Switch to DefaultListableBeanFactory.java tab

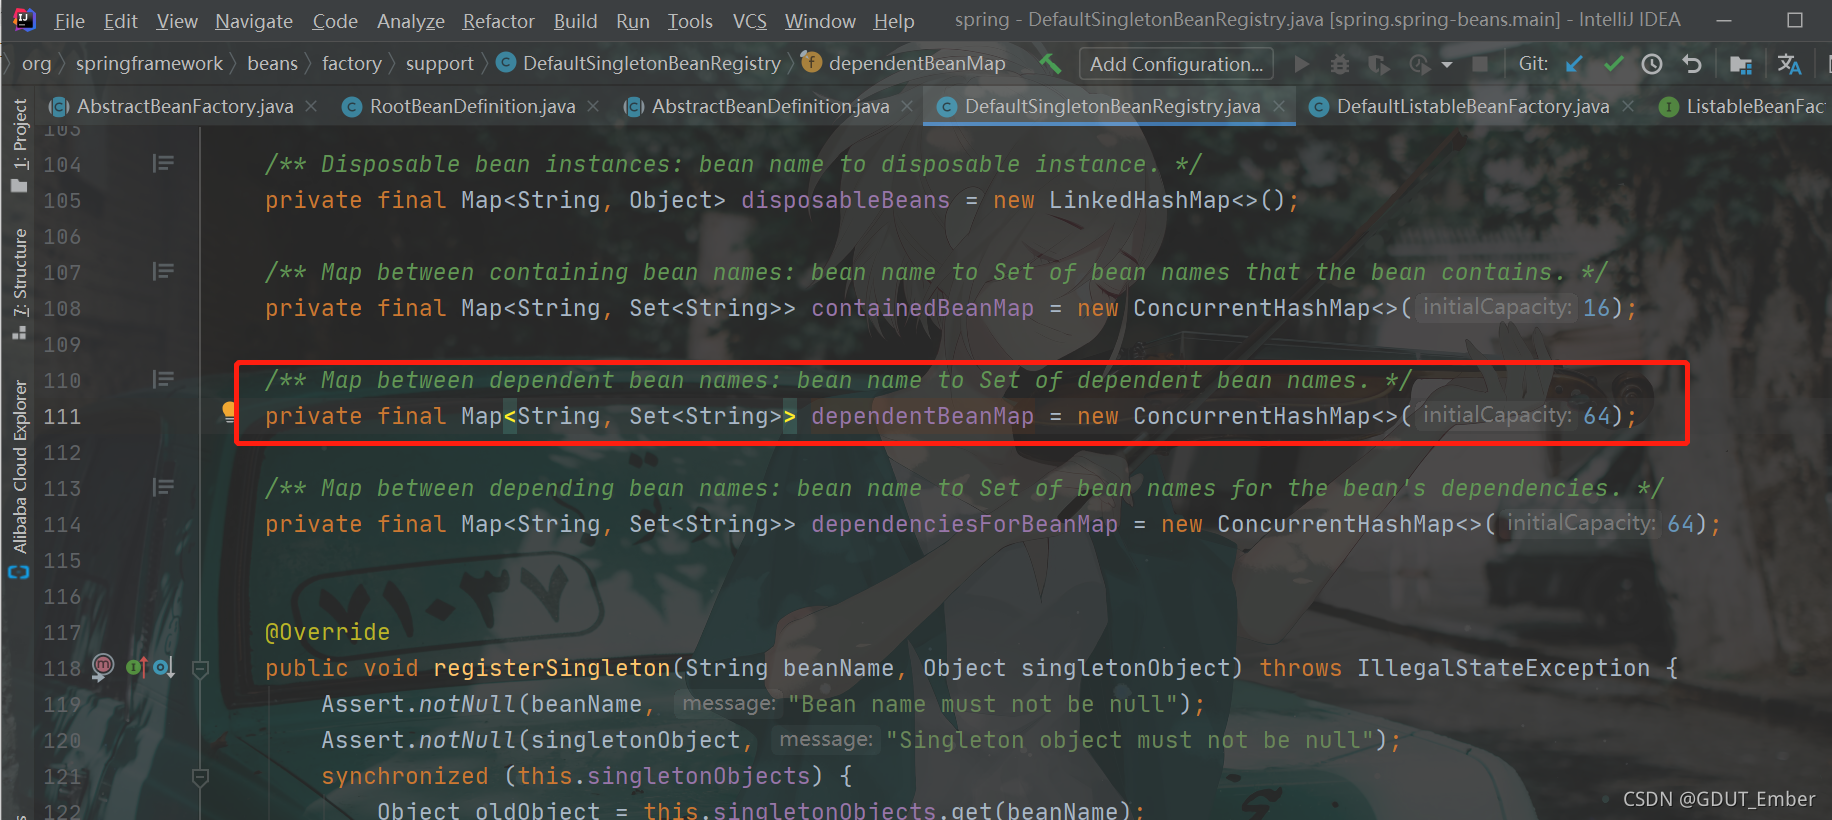1473,106
